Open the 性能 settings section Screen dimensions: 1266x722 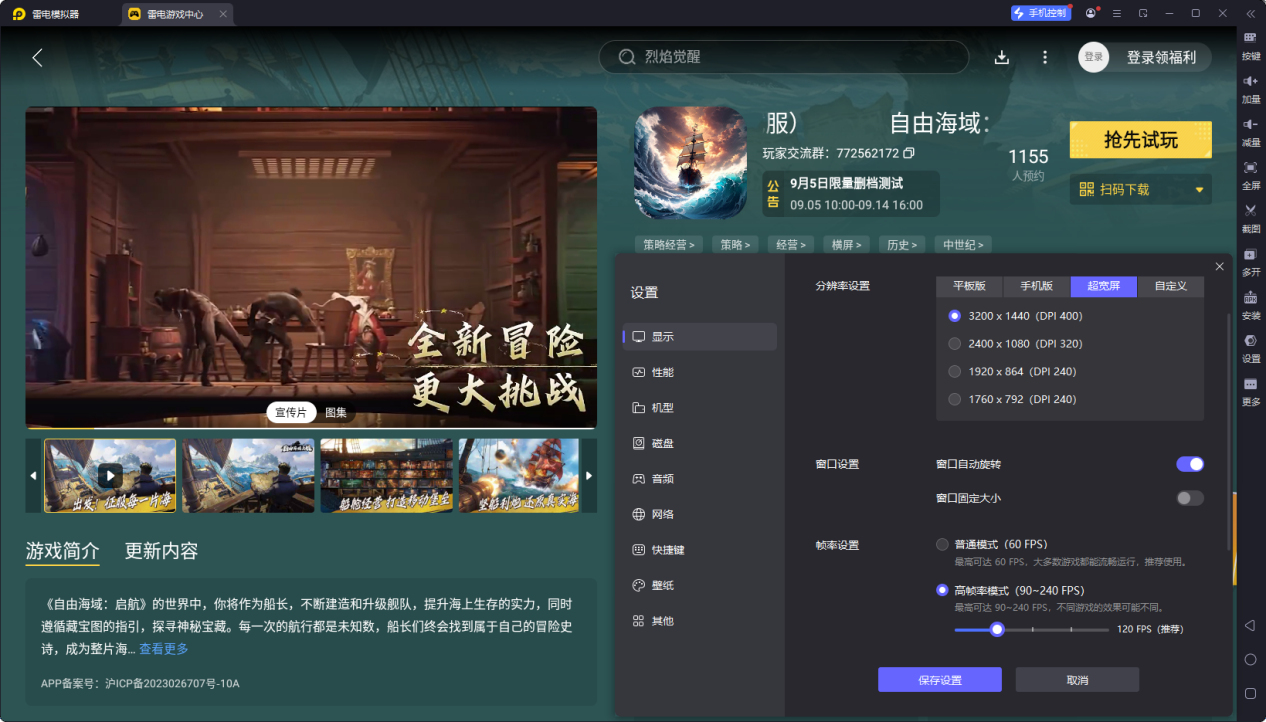pyautogui.click(x=700, y=372)
